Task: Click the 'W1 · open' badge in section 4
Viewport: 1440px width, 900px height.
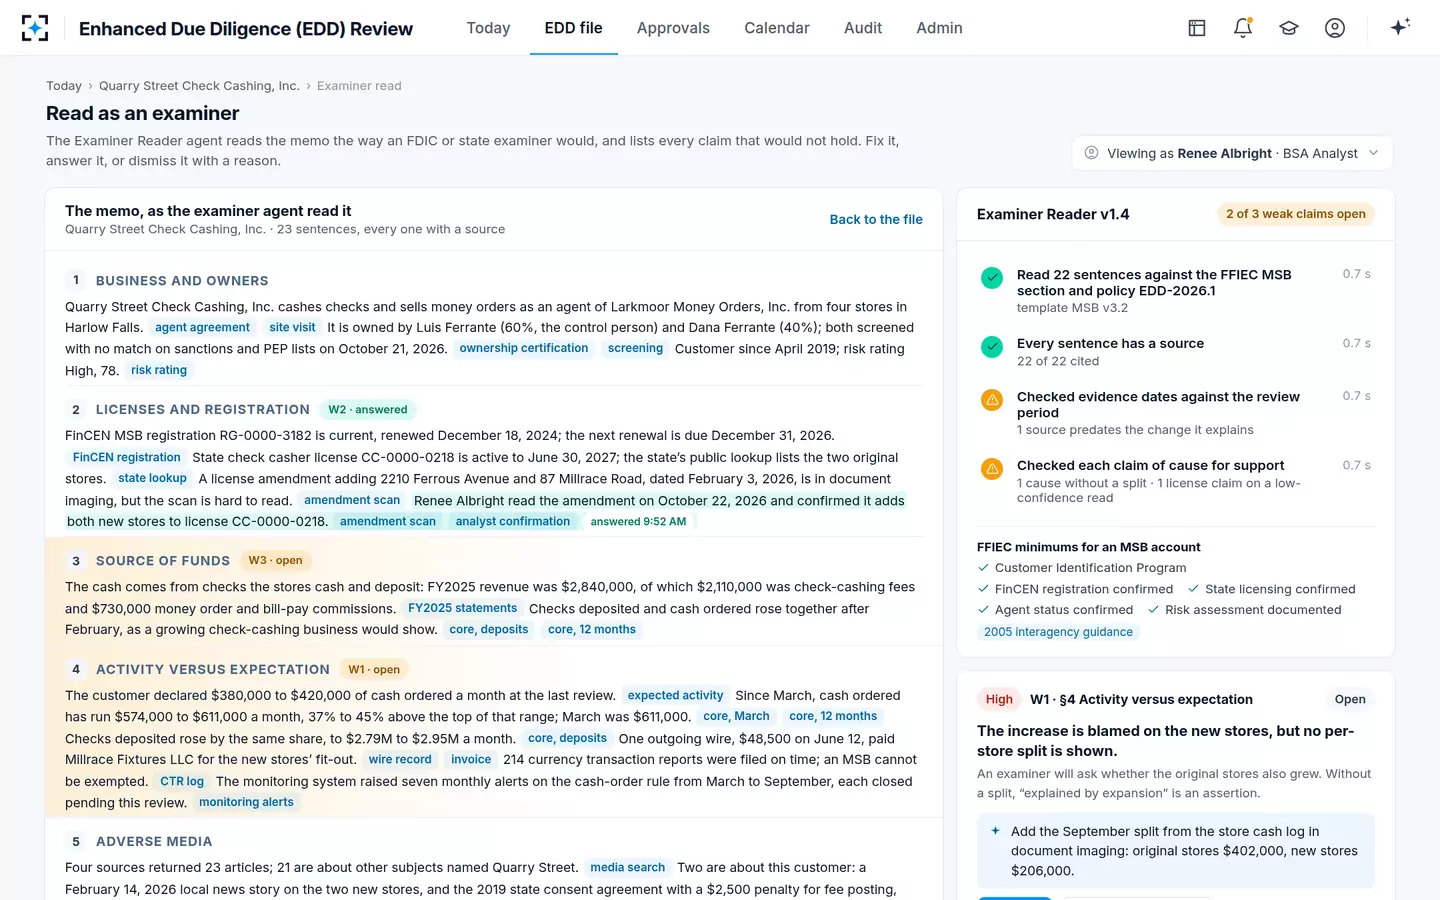Action: pyautogui.click(x=374, y=669)
